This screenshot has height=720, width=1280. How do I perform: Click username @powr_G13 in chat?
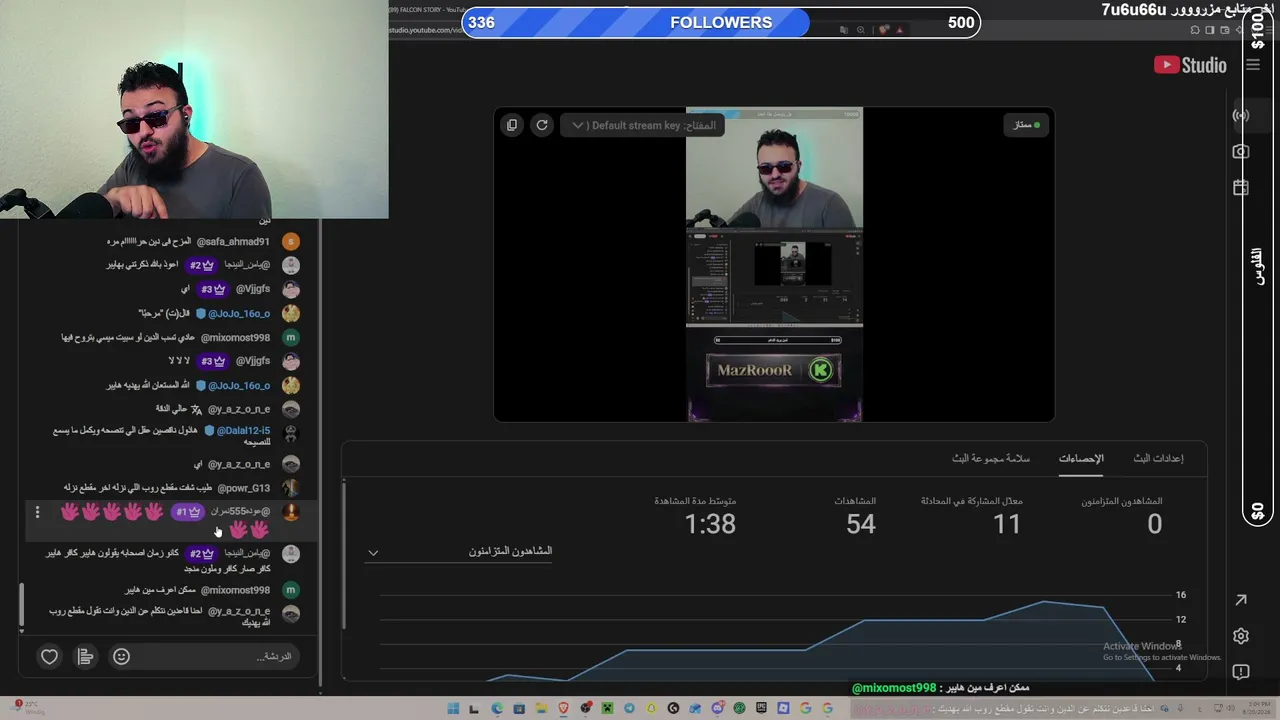click(243, 488)
